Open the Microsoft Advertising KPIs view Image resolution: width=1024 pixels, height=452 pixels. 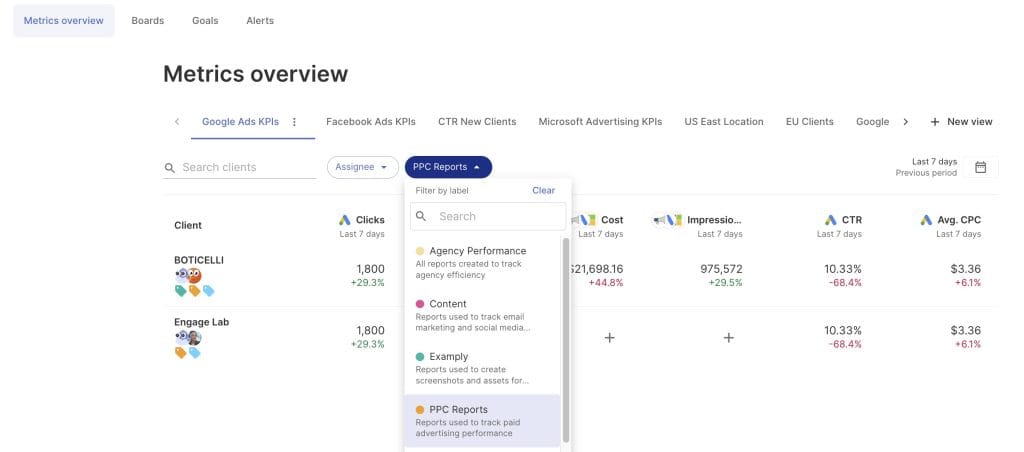pyautogui.click(x=600, y=121)
